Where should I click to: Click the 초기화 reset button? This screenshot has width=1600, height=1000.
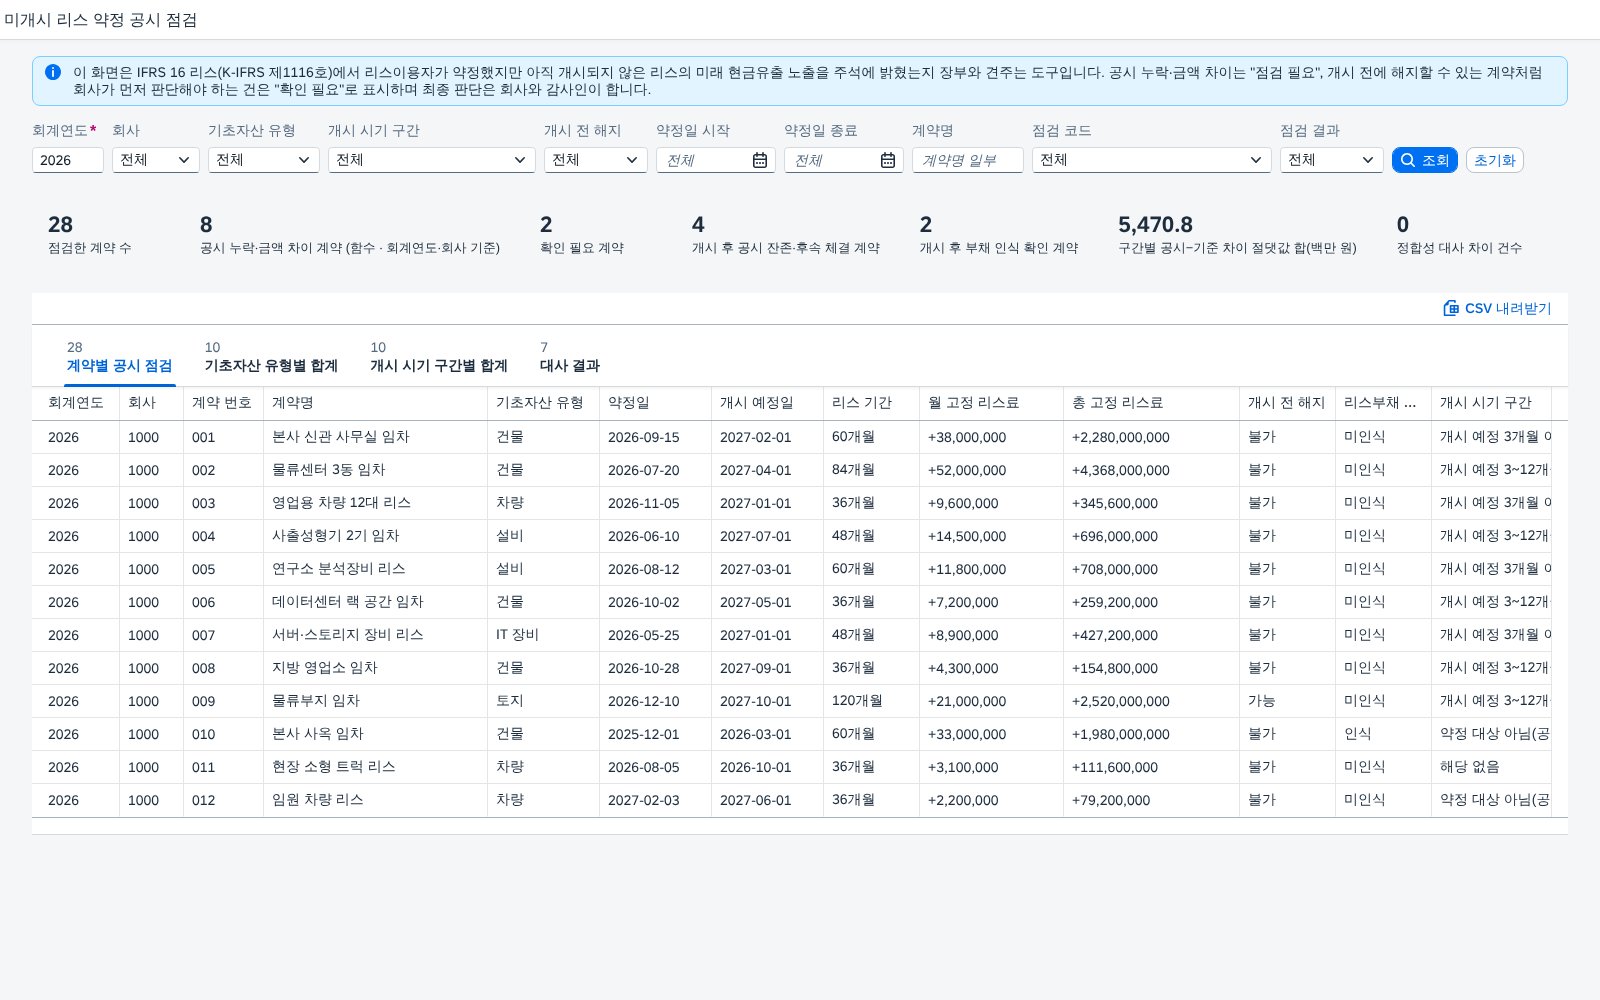pyautogui.click(x=1495, y=160)
